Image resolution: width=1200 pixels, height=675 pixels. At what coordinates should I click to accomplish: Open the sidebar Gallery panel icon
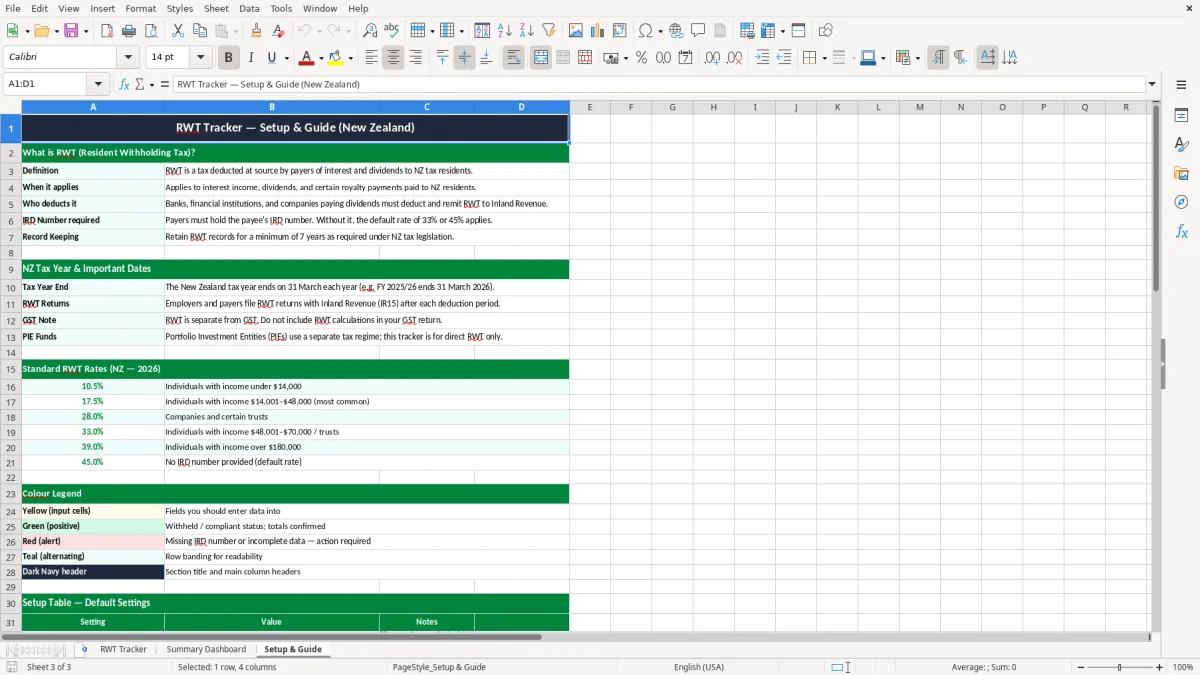(1181, 174)
